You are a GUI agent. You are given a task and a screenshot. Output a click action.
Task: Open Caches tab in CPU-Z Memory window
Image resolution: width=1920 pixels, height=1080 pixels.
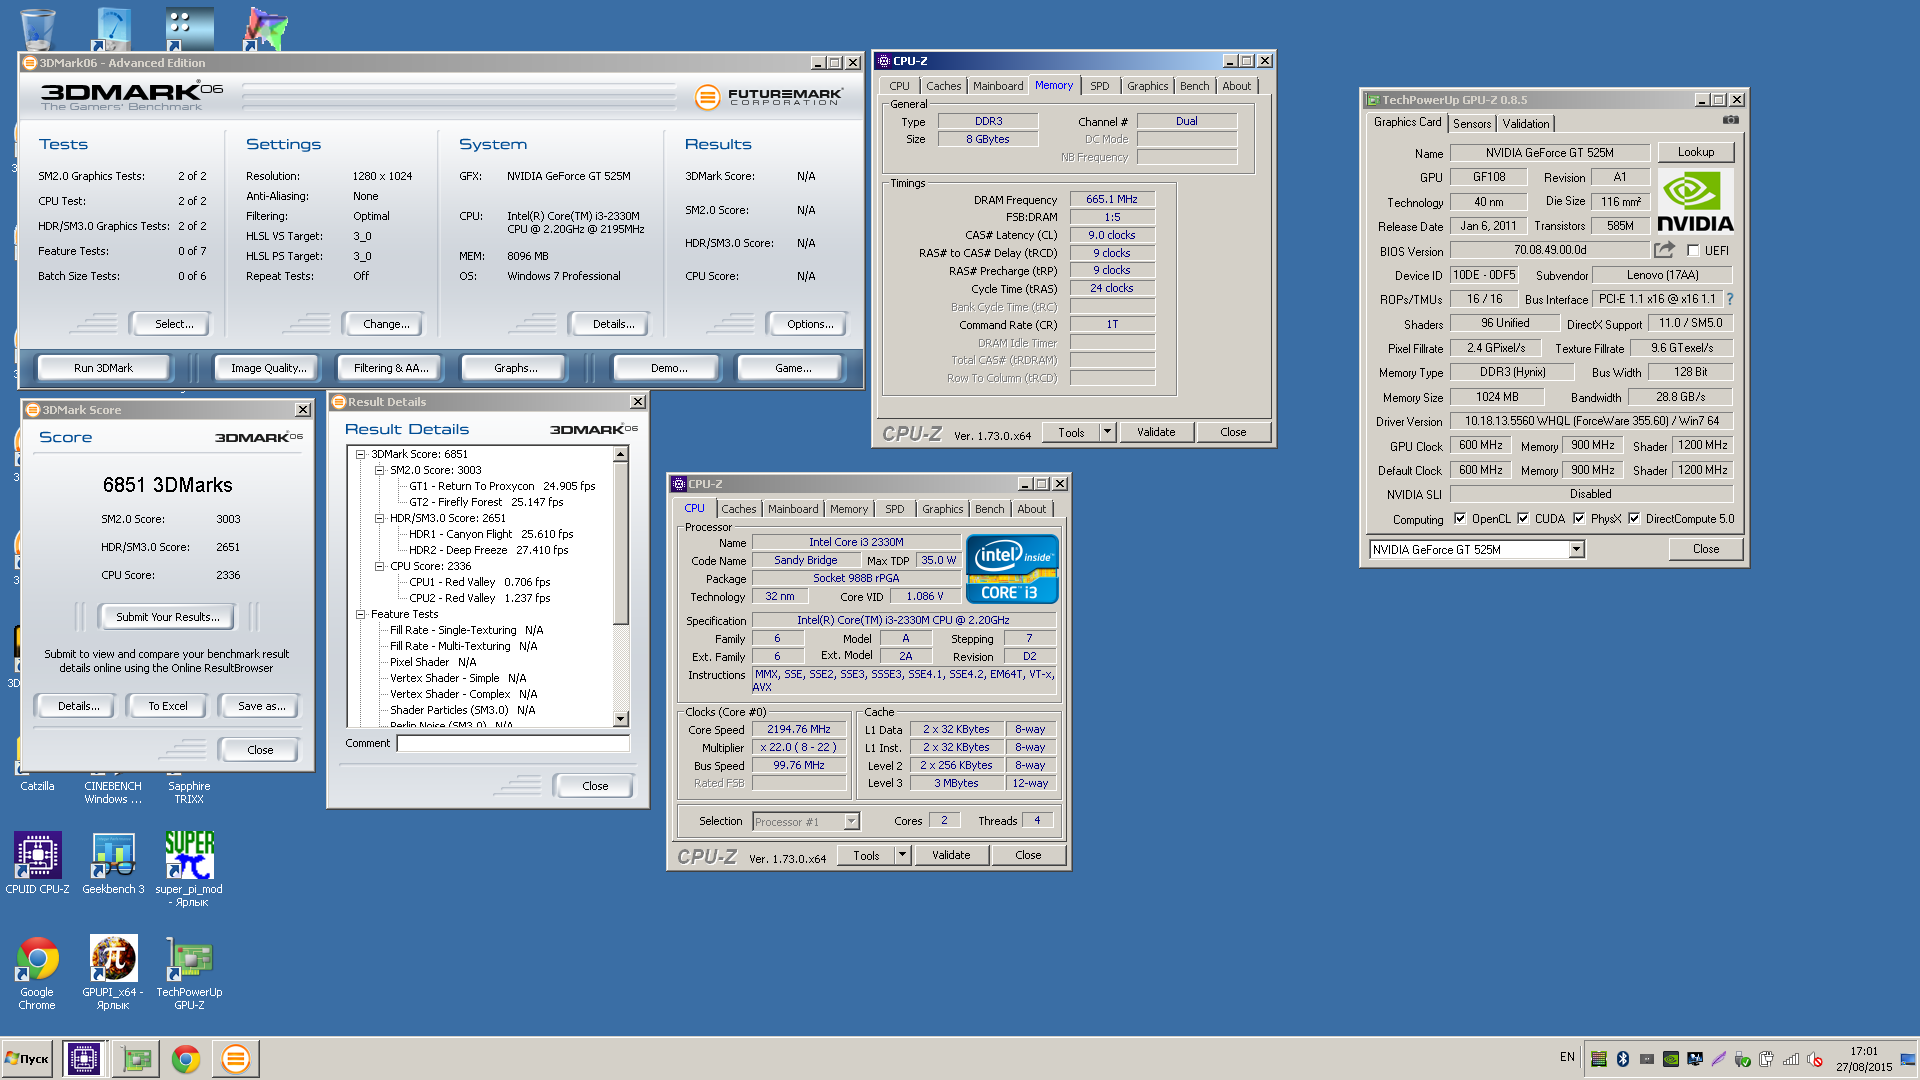coord(943,86)
